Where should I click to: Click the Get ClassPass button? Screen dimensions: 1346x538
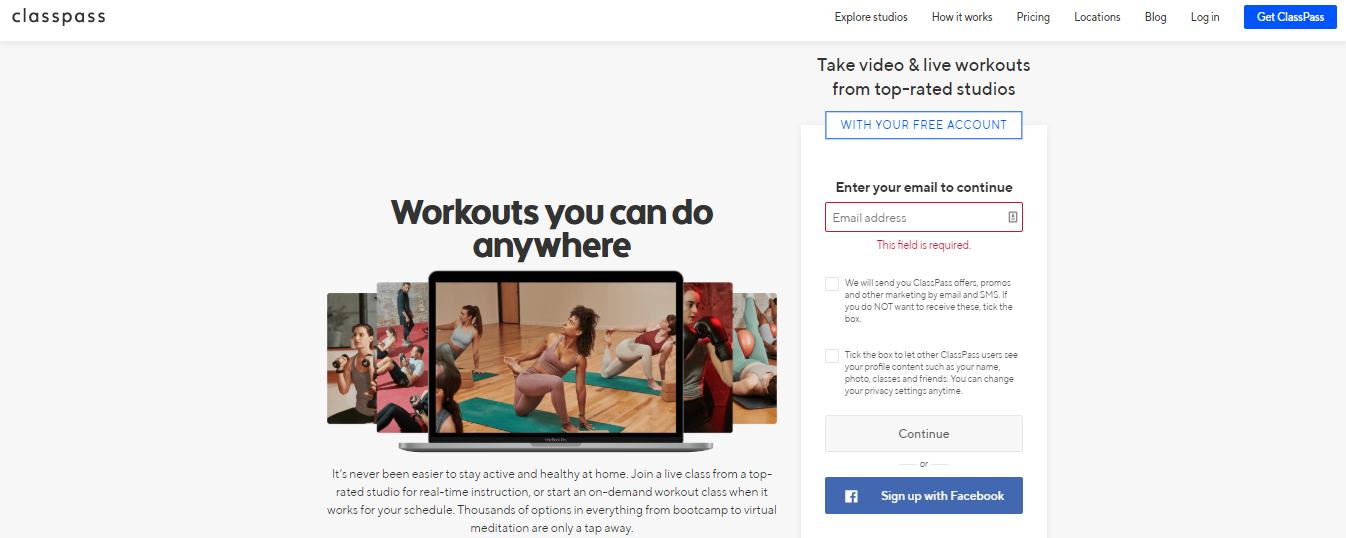point(1290,17)
